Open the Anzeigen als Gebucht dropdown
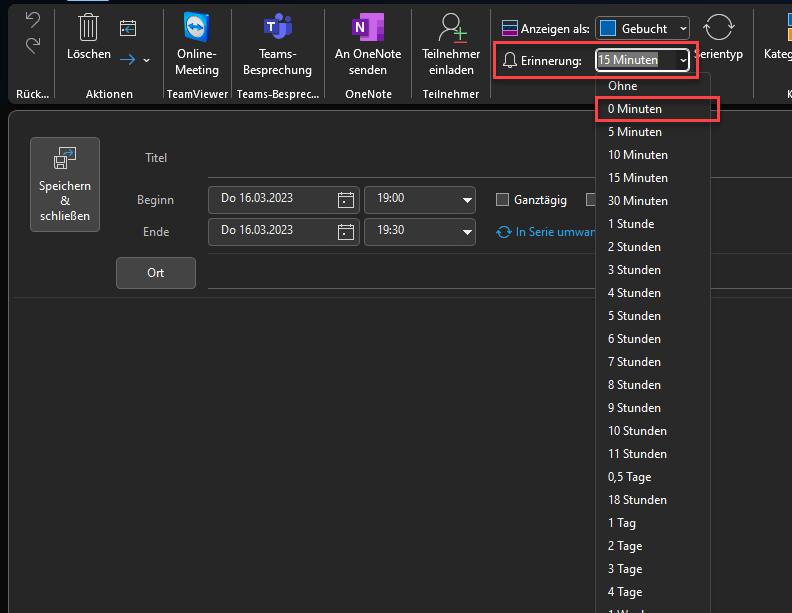Image resolution: width=792 pixels, height=613 pixels. 642,28
